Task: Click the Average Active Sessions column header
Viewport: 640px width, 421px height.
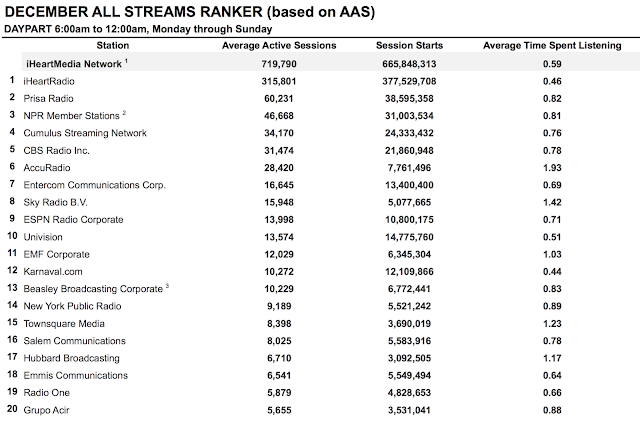Action: click(279, 45)
